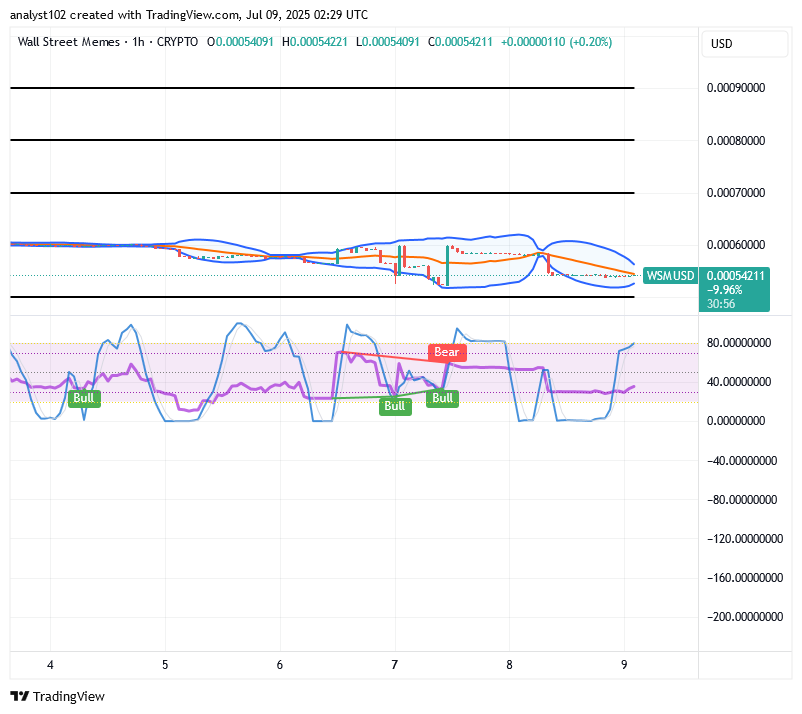Click the -160.00000000 oscillator axis label
The image size is (802, 714).
(x=745, y=577)
